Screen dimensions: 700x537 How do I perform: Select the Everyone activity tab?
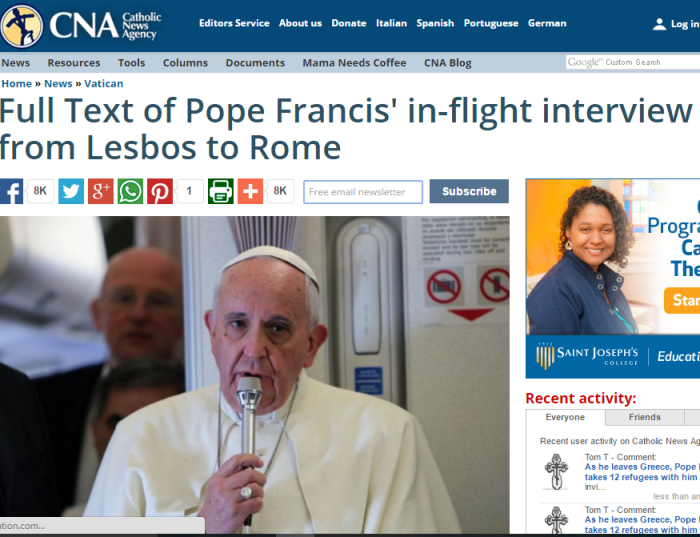pos(565,417)
